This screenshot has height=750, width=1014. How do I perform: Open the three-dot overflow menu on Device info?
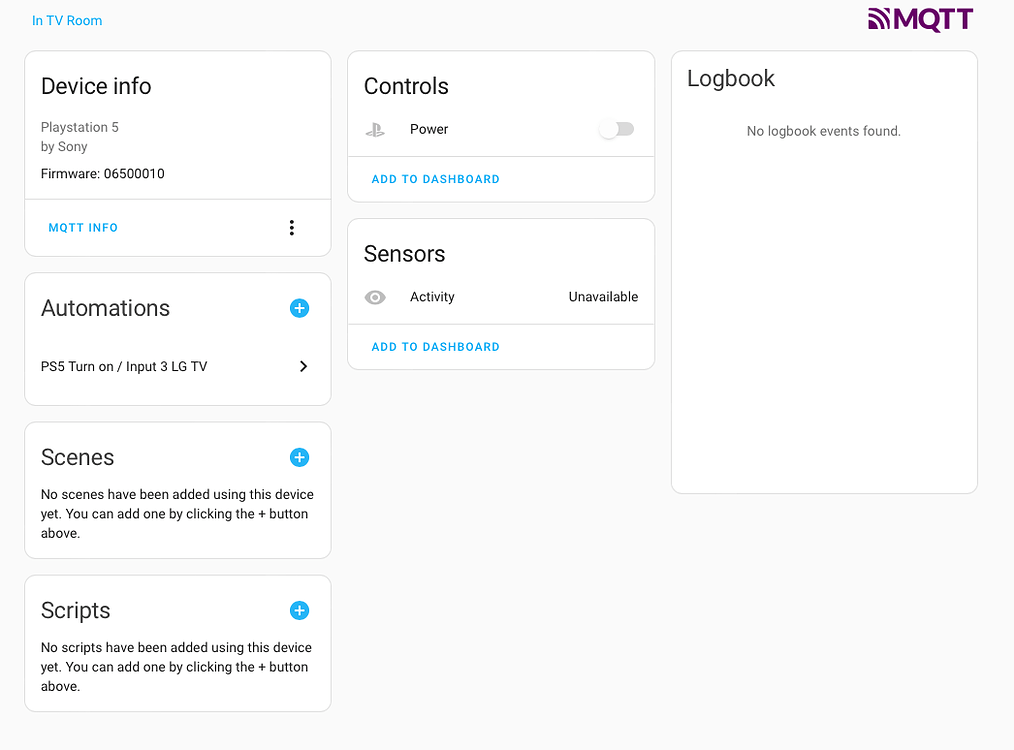tap(291, 227)
